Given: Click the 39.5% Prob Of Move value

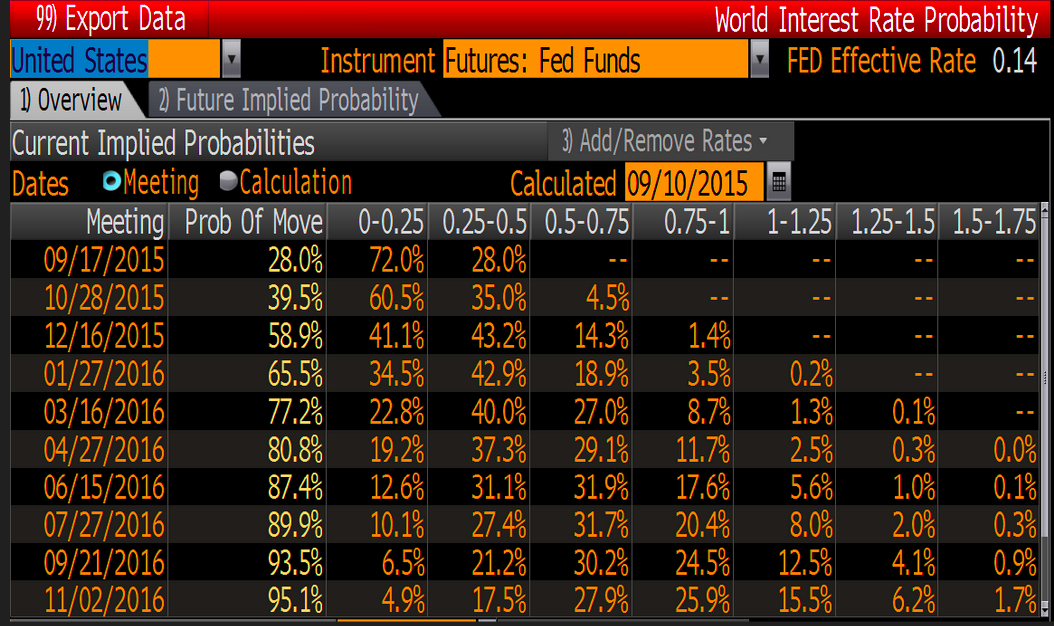Looking at the screenshot, I should [x=296, y=297].
